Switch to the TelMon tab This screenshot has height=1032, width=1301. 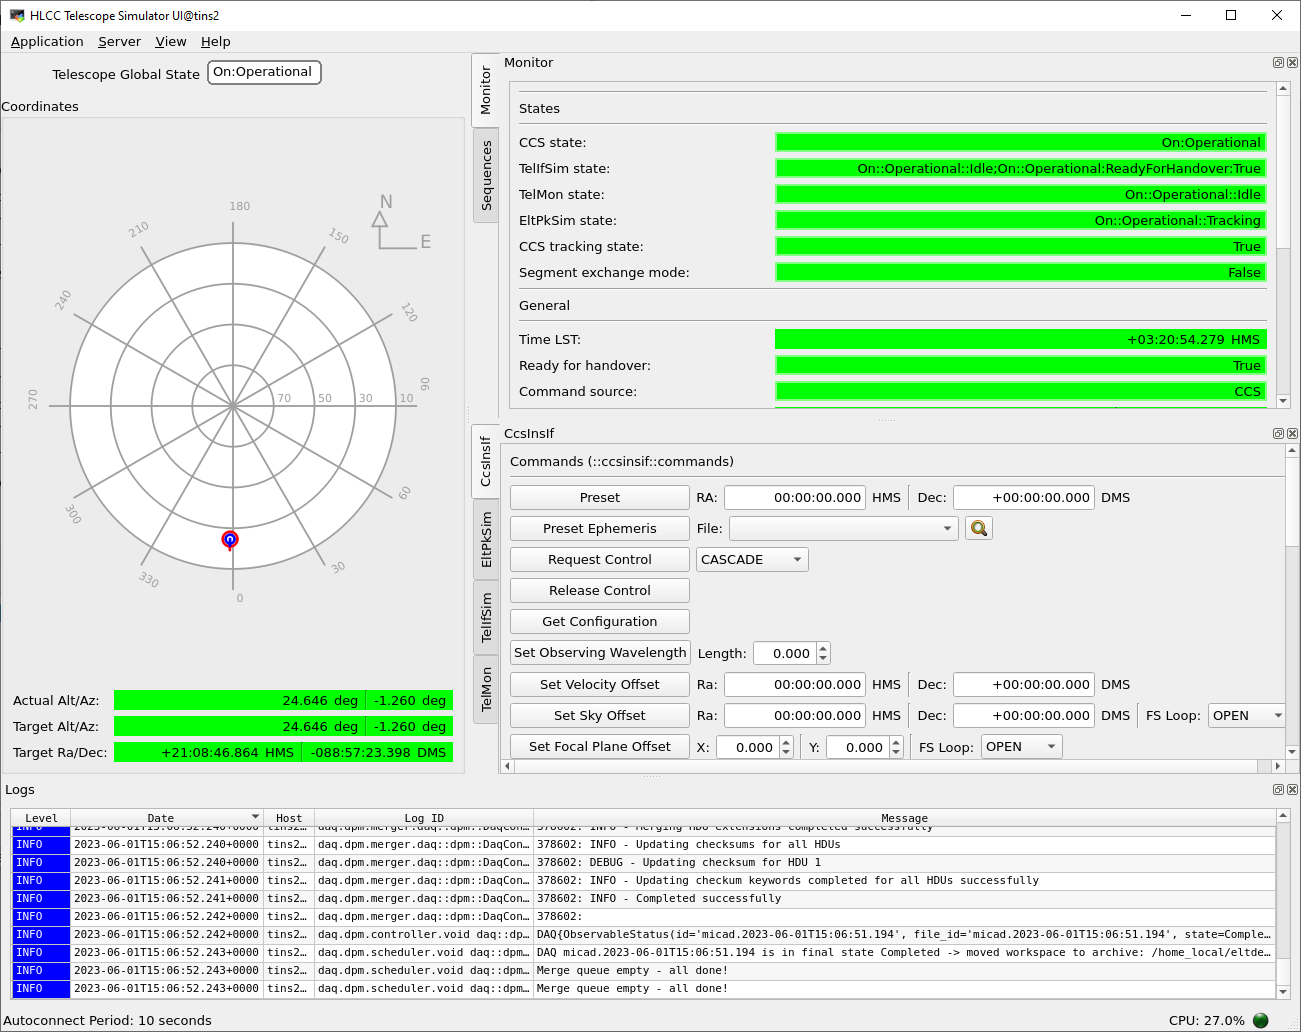[486, 689]
